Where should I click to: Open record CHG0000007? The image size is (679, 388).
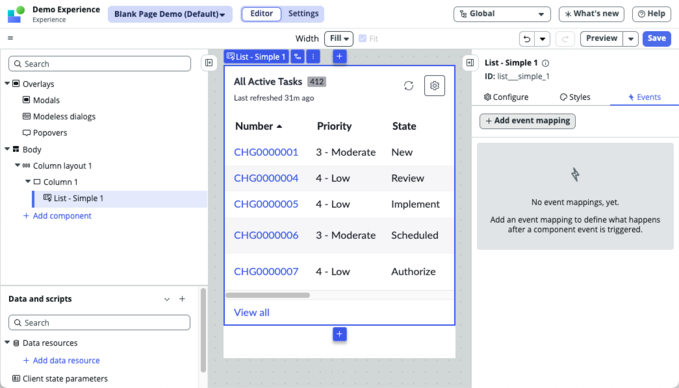pos(266,272)
